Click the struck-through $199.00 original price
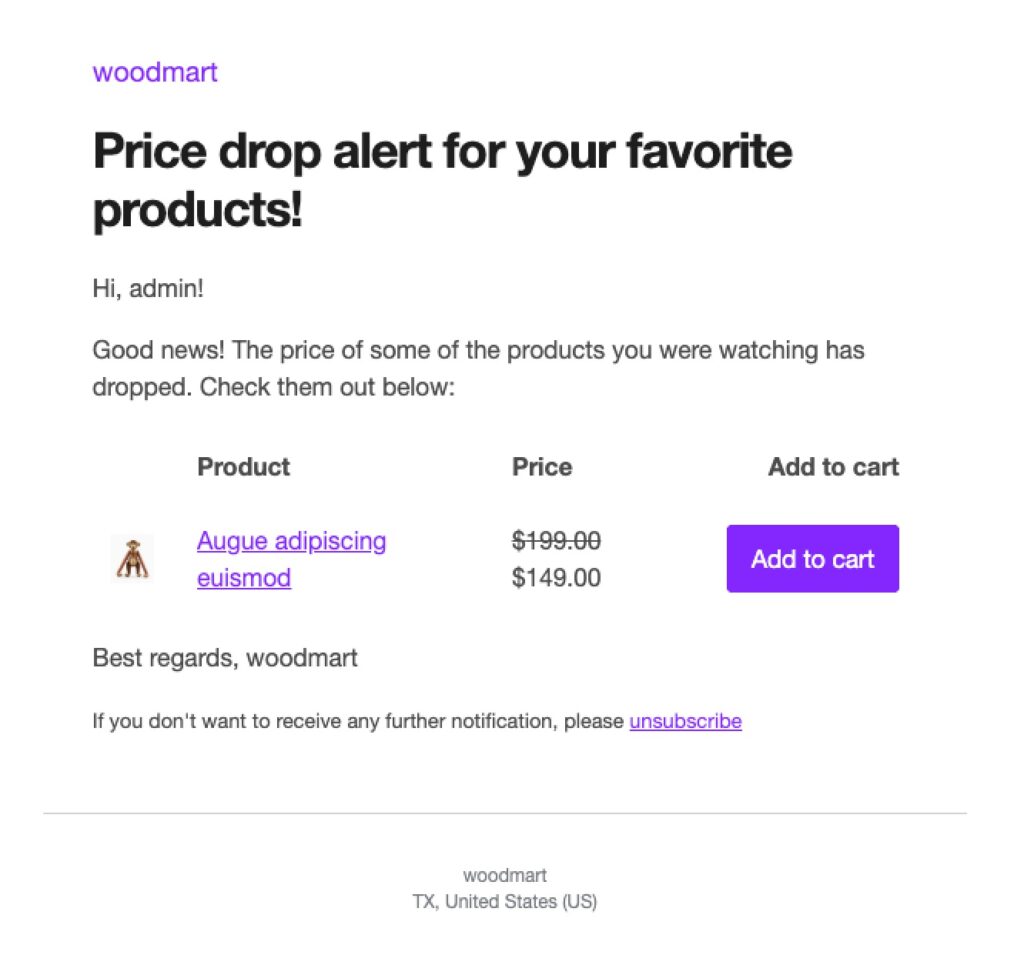Viewport: 1024px width, 965px height. 556,541
